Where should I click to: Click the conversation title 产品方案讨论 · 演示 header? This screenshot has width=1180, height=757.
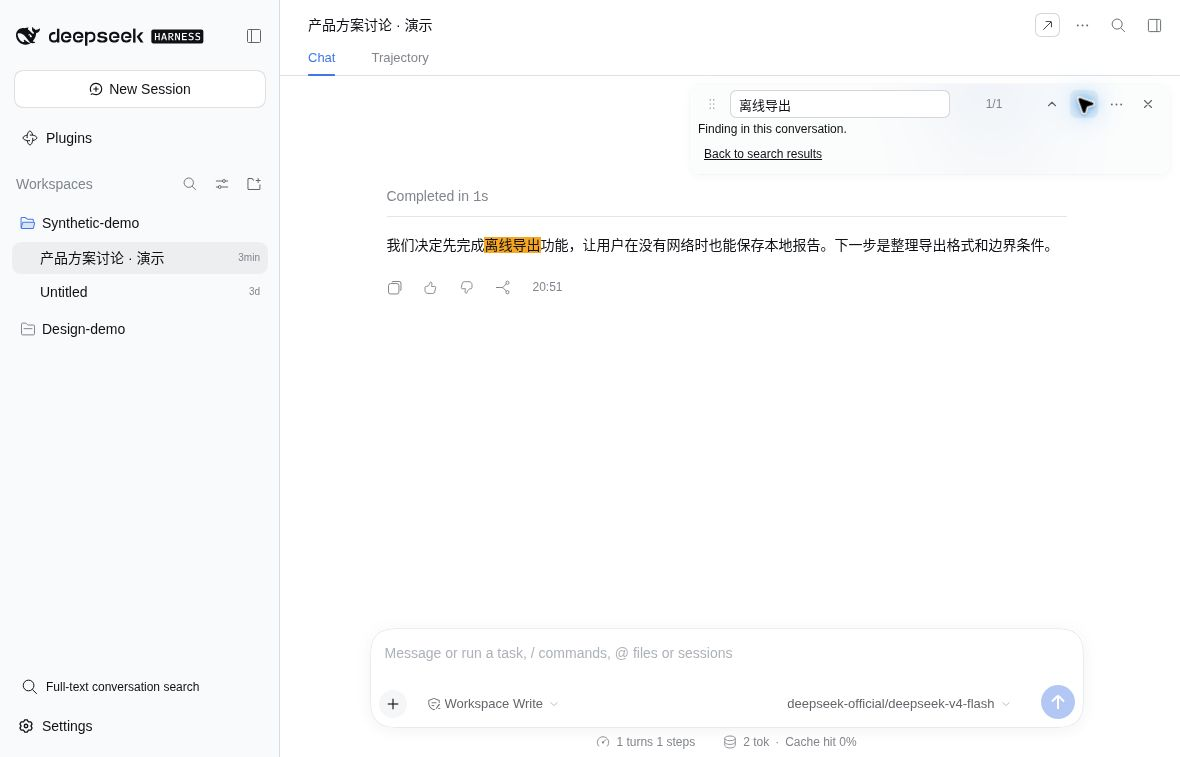[370, 26]
